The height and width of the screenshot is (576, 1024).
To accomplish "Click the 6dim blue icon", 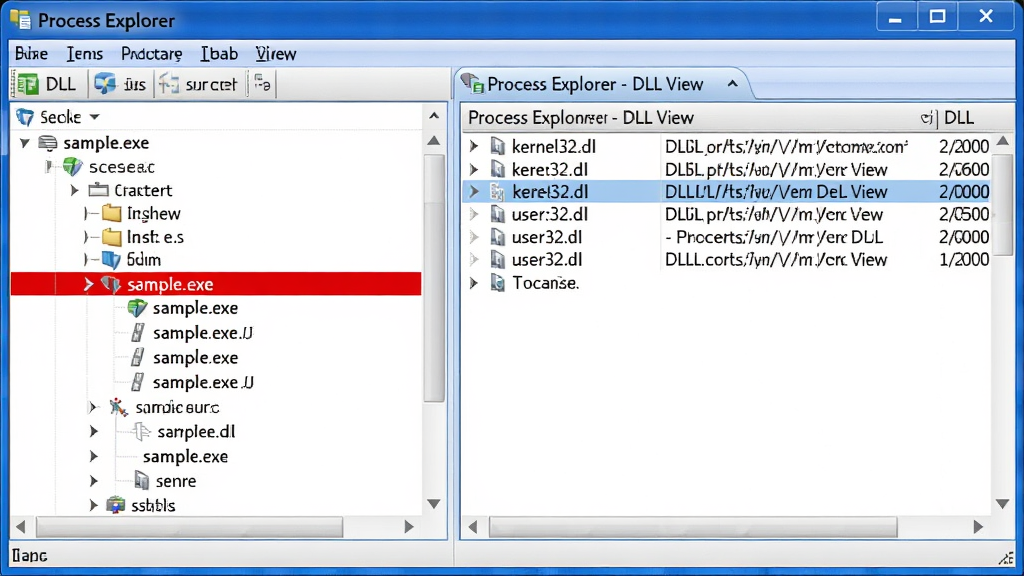I will (x=111, y=260).
